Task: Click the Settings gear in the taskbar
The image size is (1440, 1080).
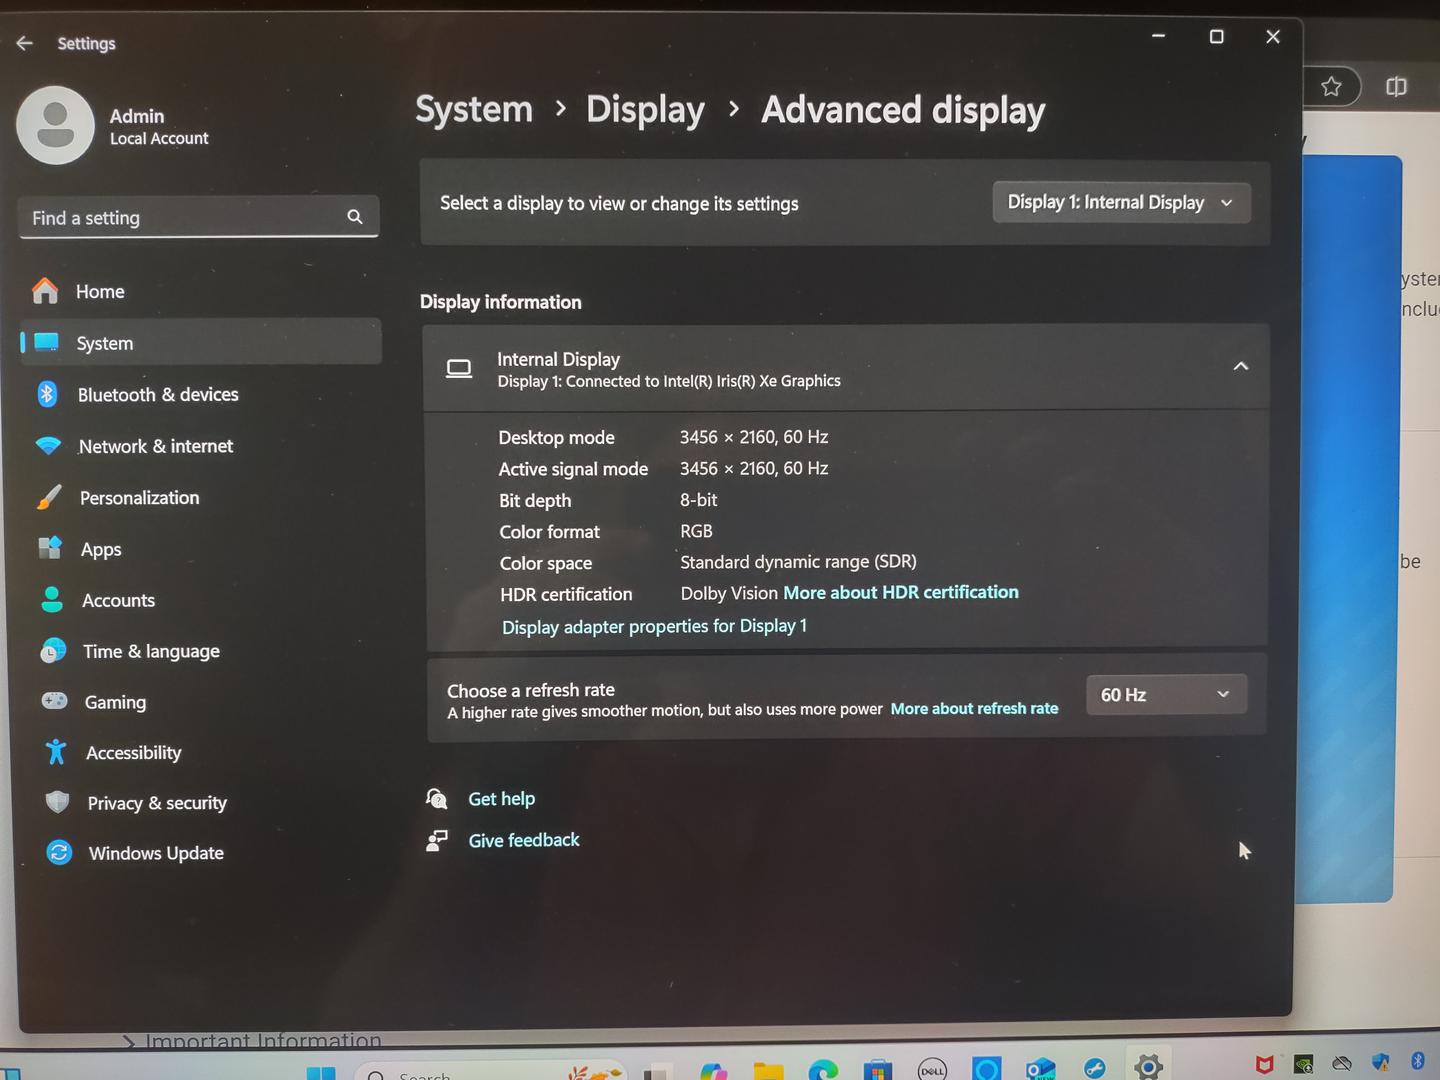Action: [x=1148, y=1066]
